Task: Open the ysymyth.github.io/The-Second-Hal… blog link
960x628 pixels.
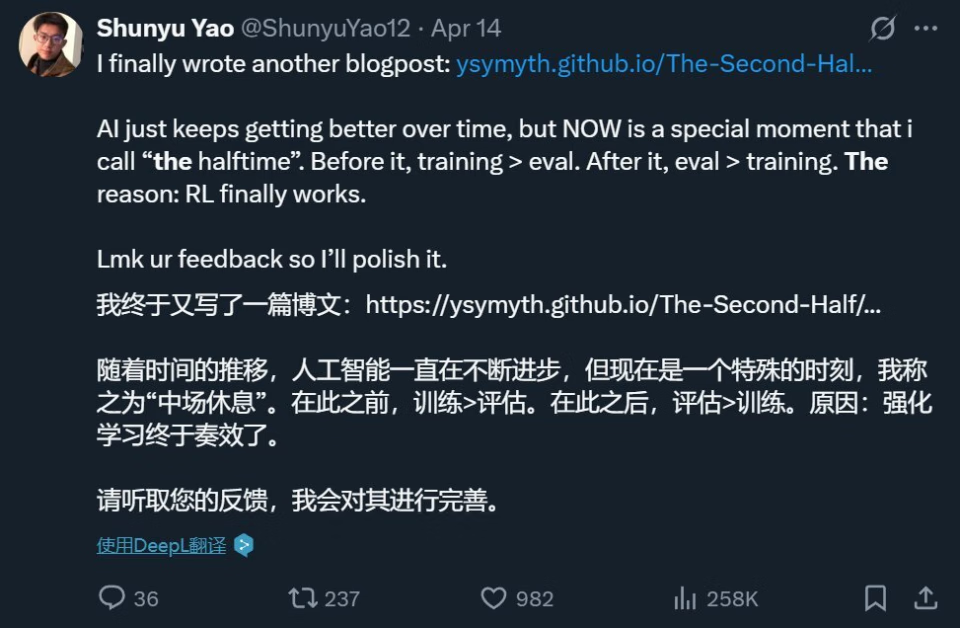Action: [664, 64]
